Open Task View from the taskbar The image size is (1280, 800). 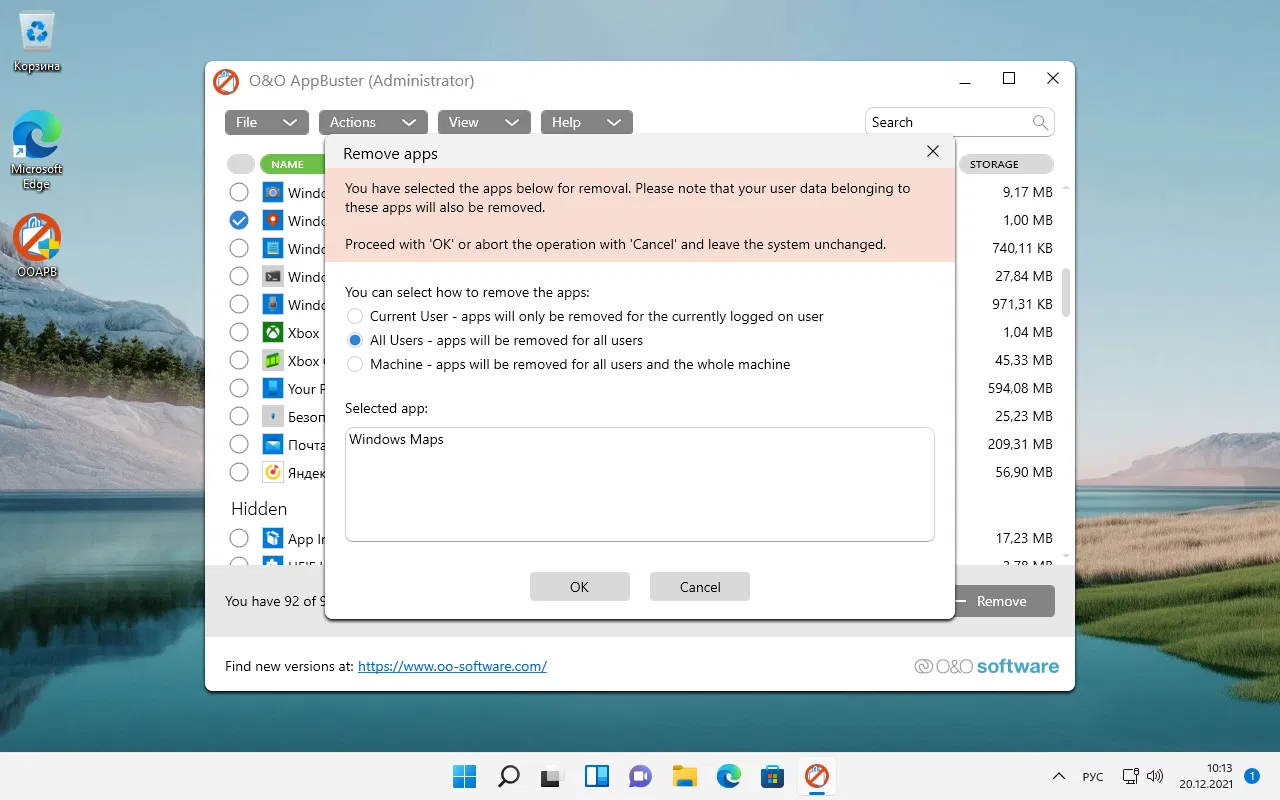(x=553, y=776)
